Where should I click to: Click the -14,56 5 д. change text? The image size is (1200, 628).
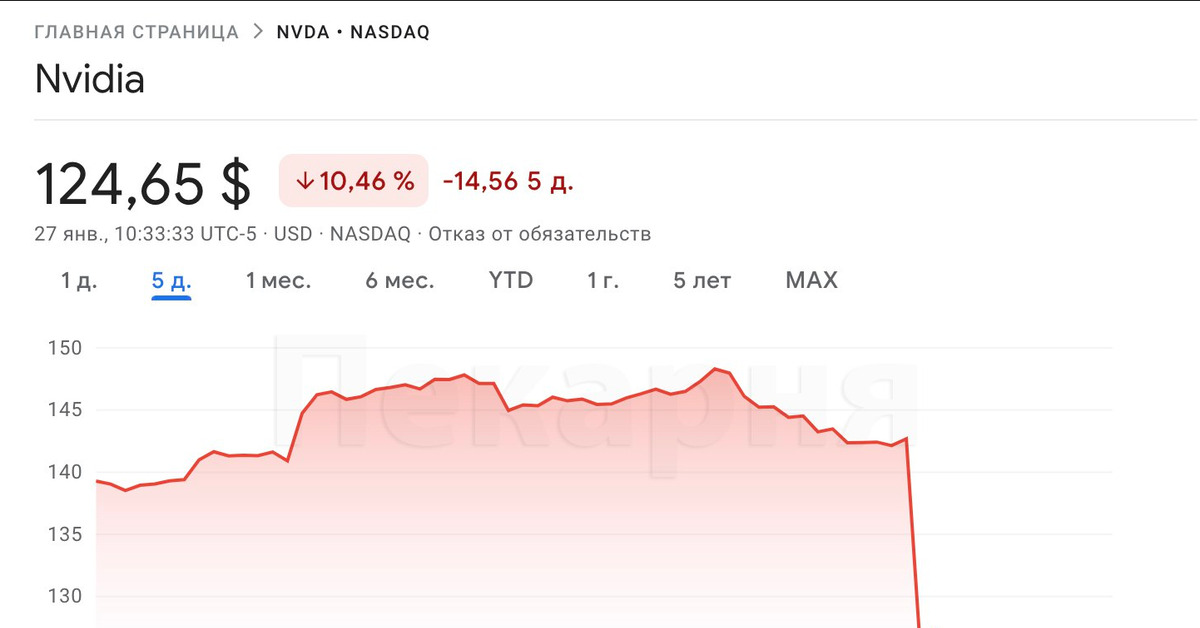pyautogui.click(x=507, y=182)
